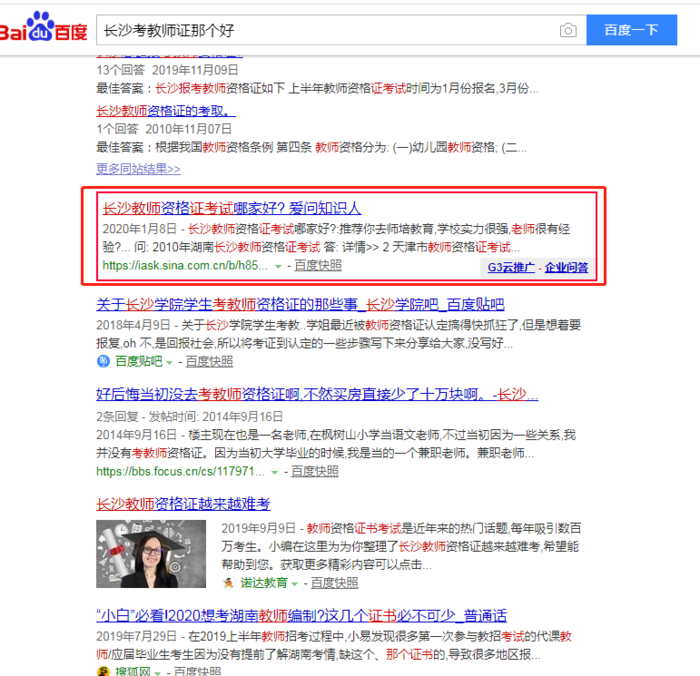700x676 pixels.
Task: Open the 长沙教师资格证的考取 link
Action: point(166,110)
